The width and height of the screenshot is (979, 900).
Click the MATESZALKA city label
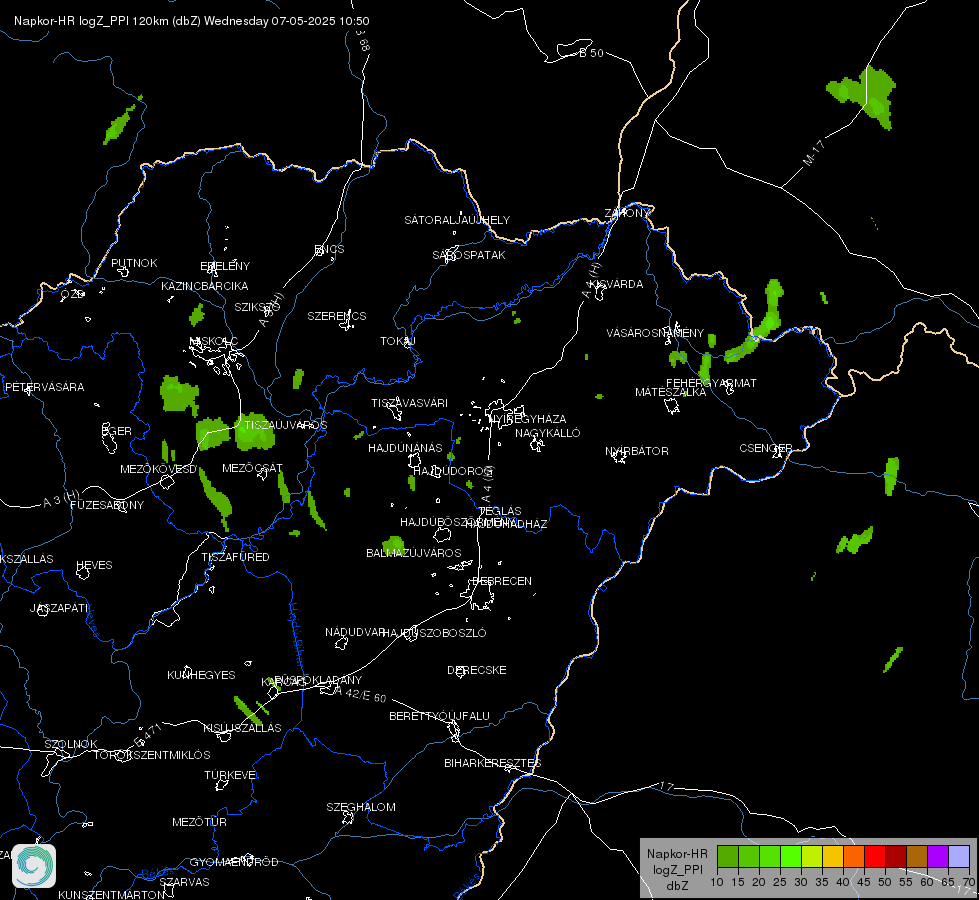coord(671,392)
